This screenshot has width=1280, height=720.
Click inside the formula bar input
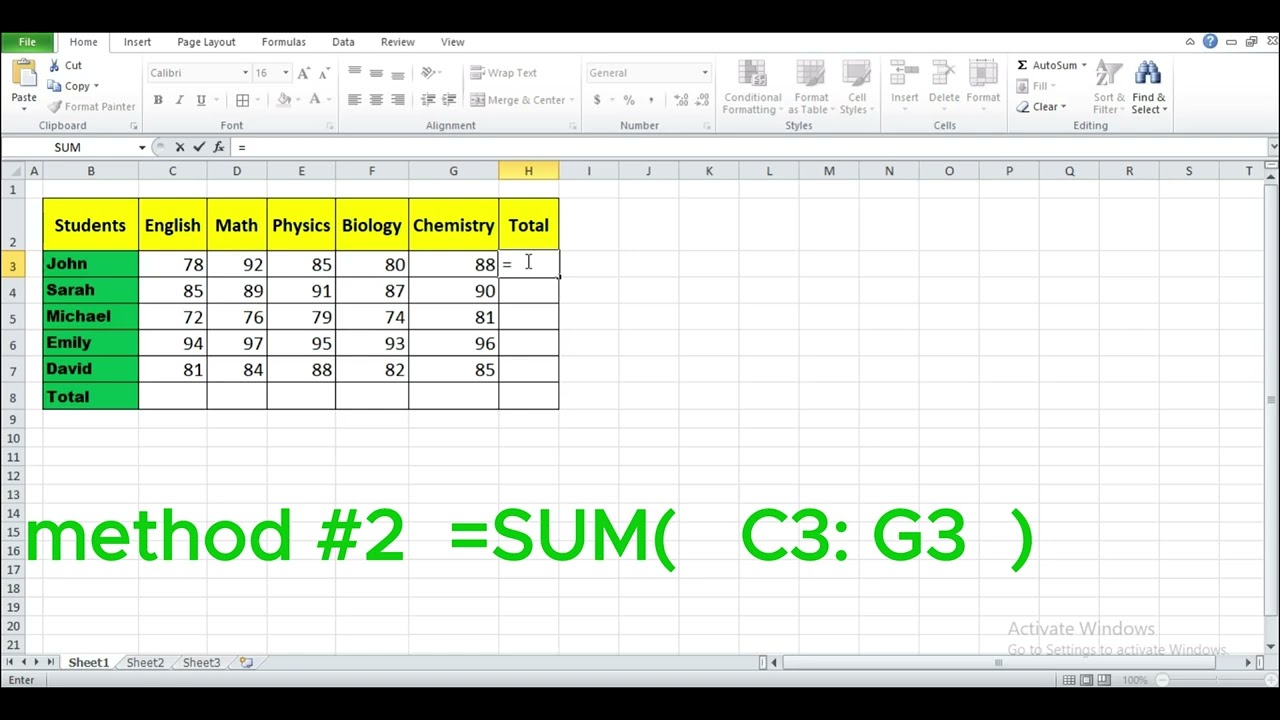point(750,147)
